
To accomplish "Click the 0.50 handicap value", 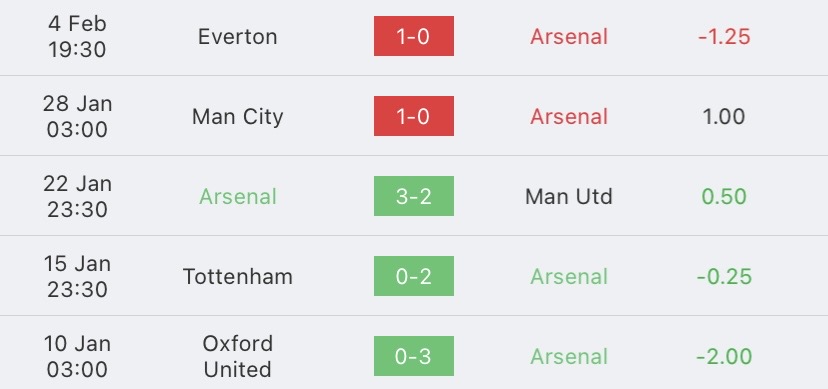I will click(724, 196).
